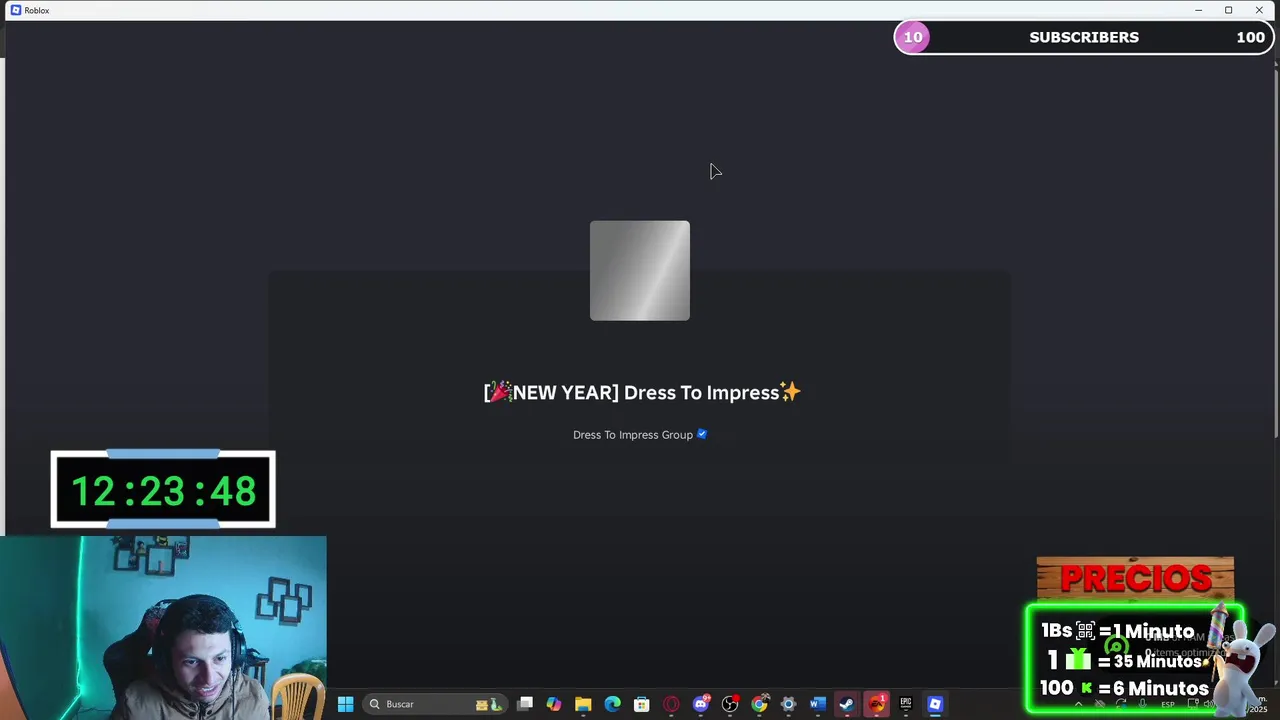This screenshot has height=720, width=1280.
Task: Close the Roblox window
Action: pyautogui.click(x=1259, y=10)
